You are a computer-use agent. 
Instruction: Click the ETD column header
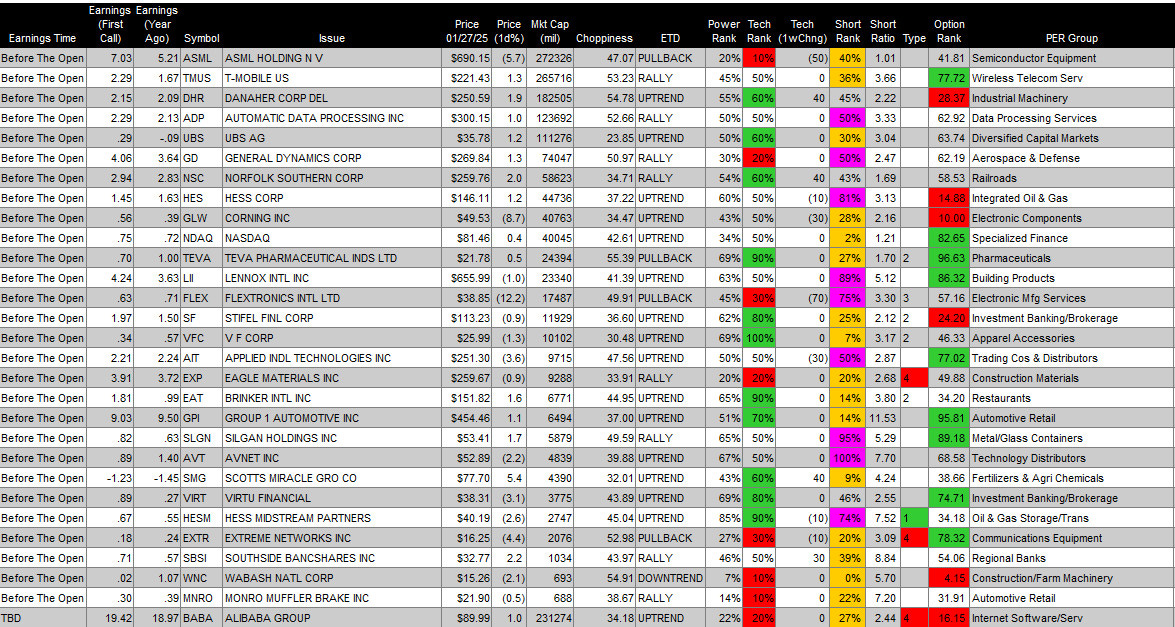click(671, 38)
